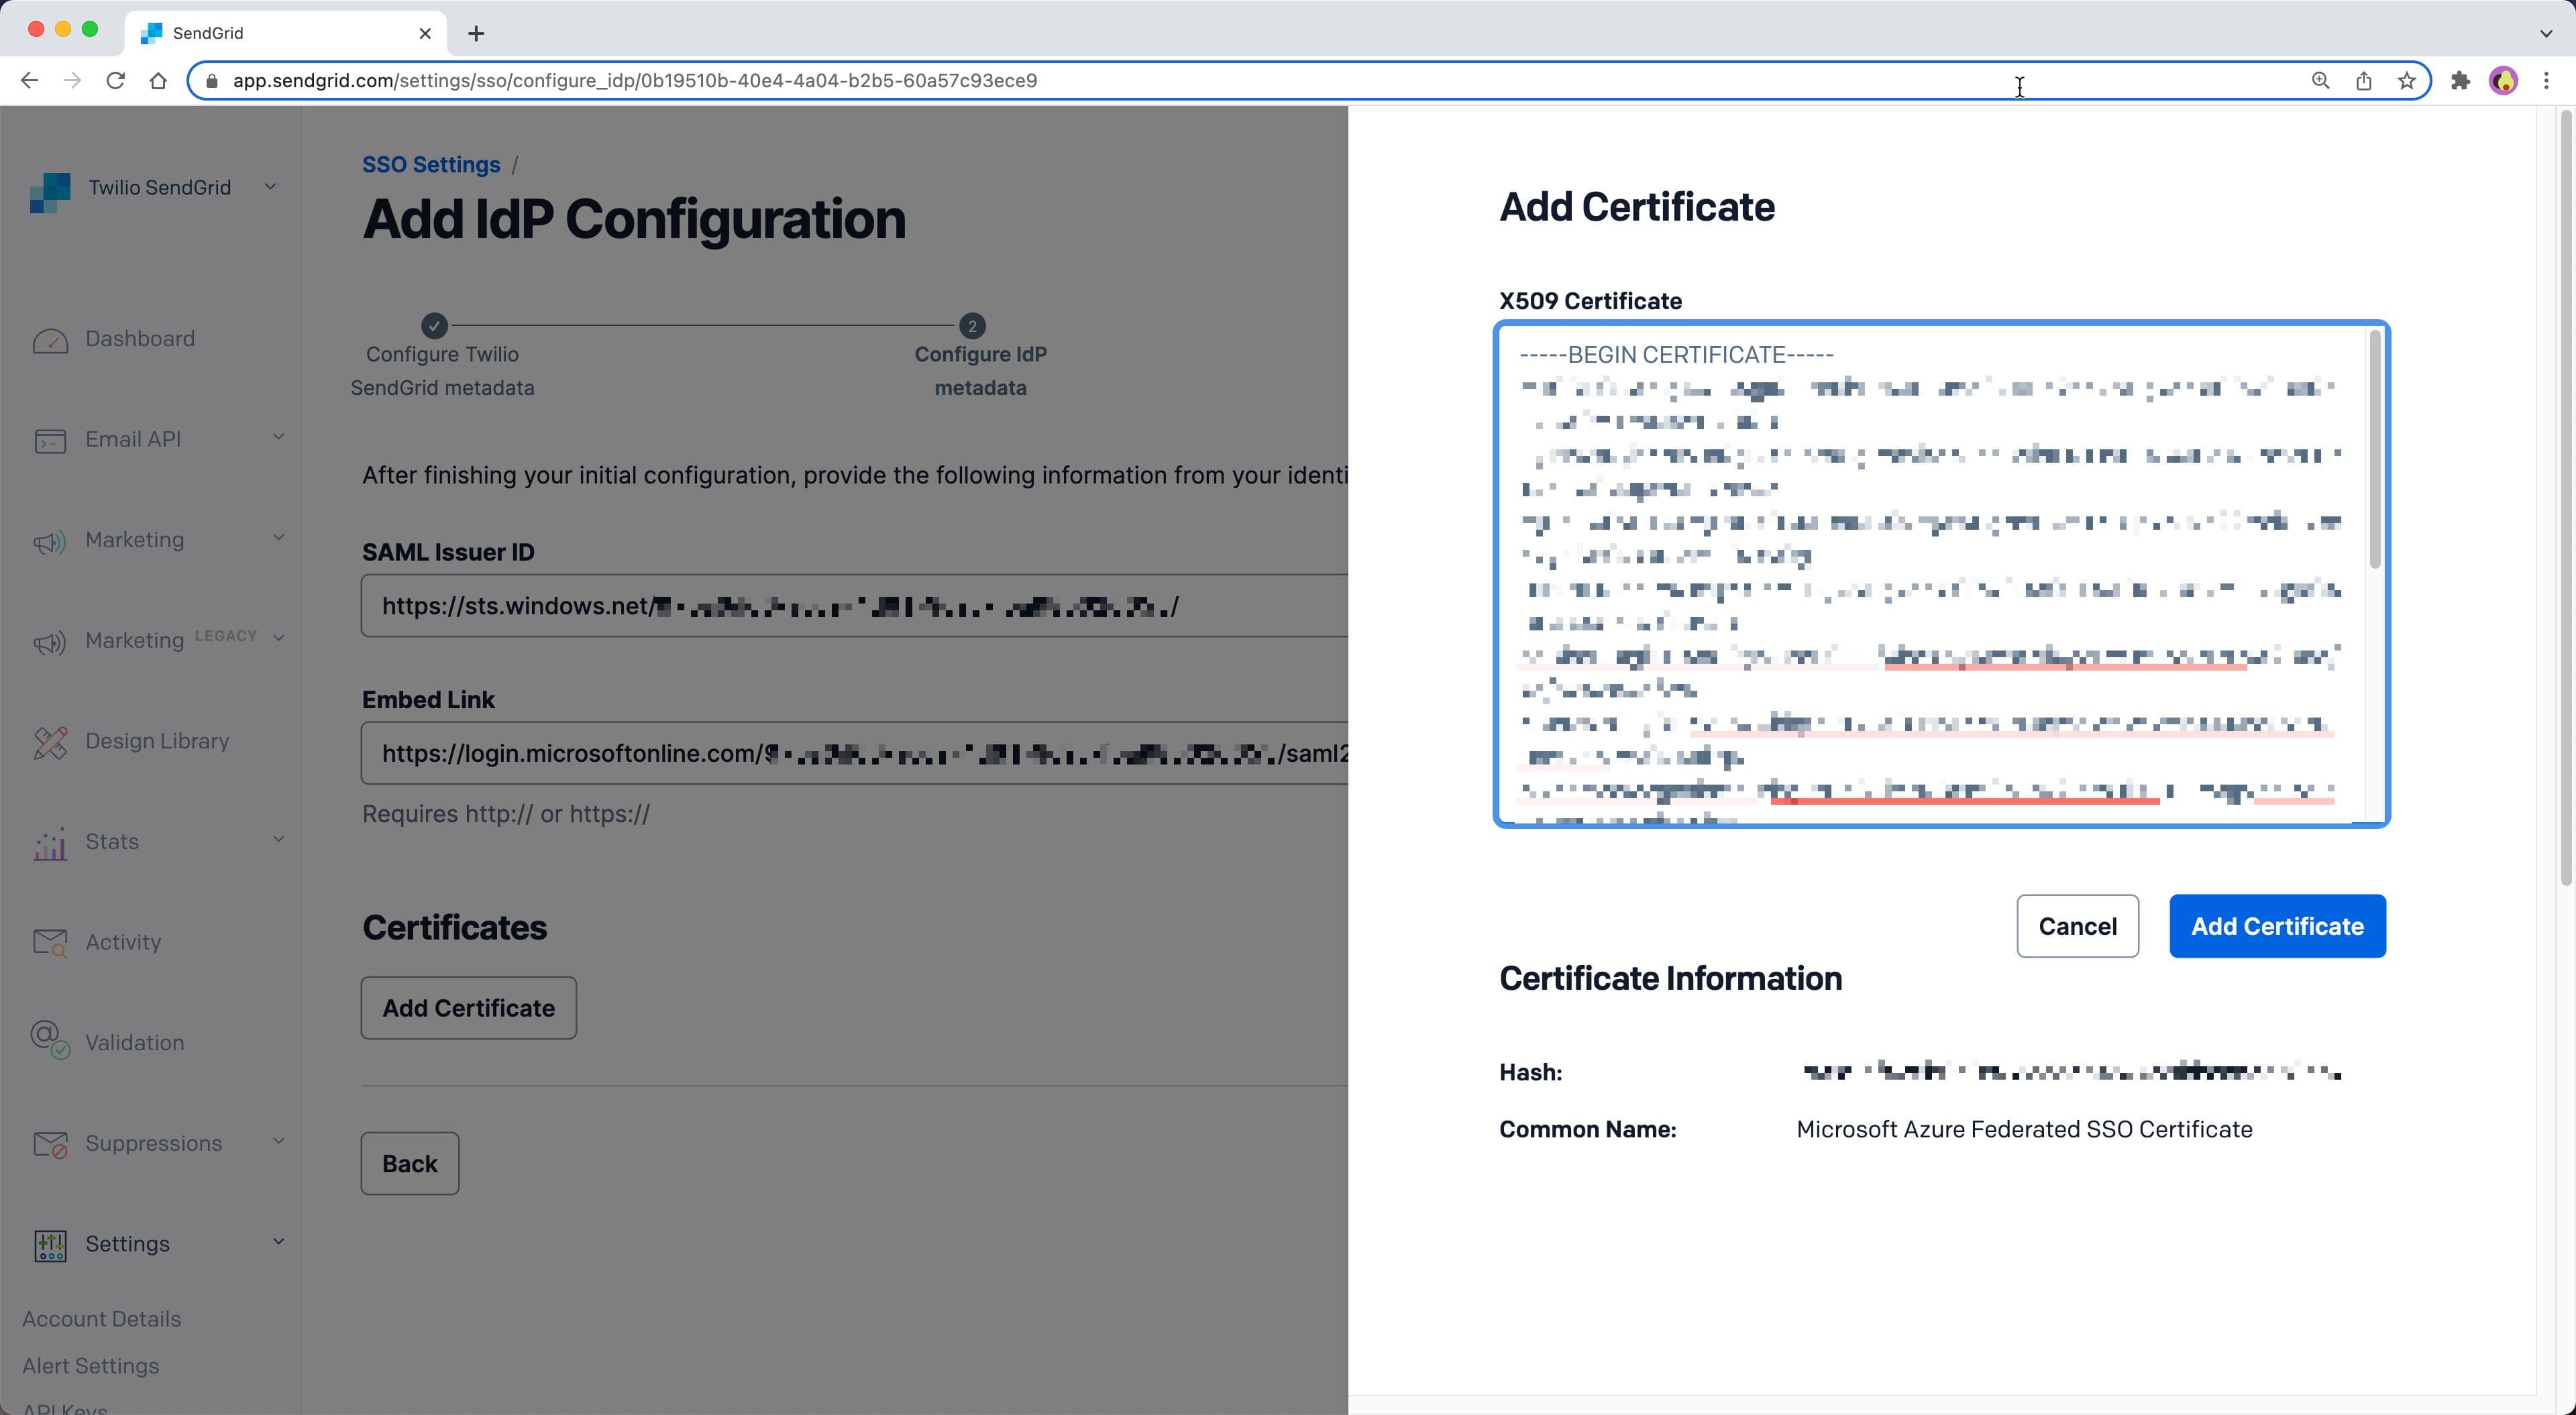Open Suppressions via the blocked-envelope icon
Viewport: 2576px width, 1415px height.
point(50,1143)
